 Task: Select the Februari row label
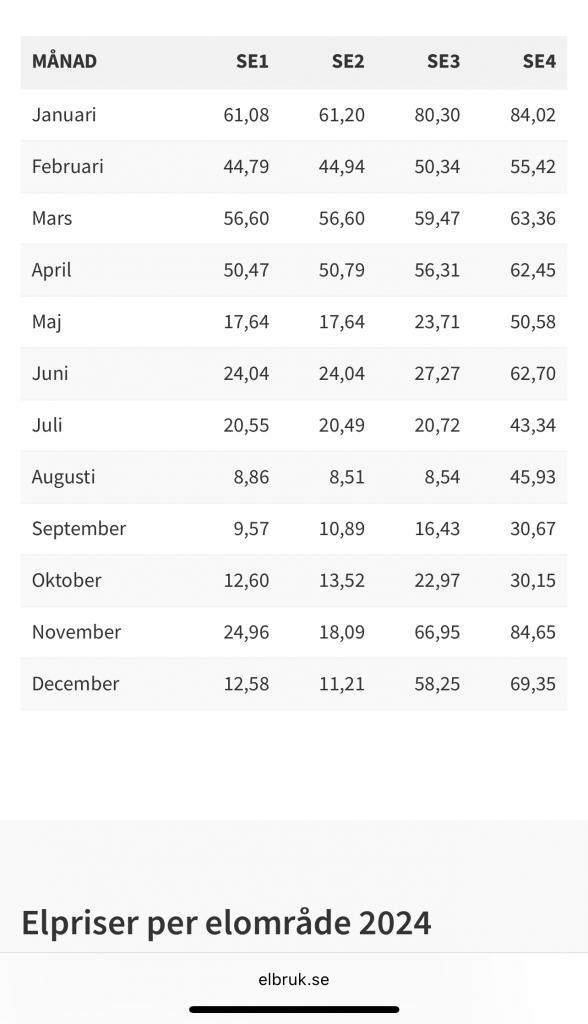pos(68,167)
